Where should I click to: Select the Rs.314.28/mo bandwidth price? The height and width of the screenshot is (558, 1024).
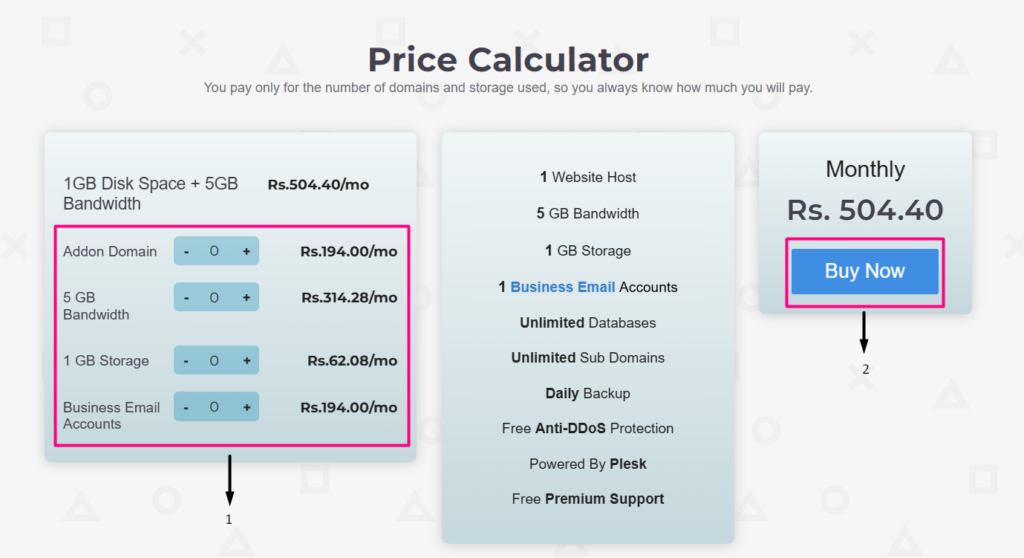point(349,297)
